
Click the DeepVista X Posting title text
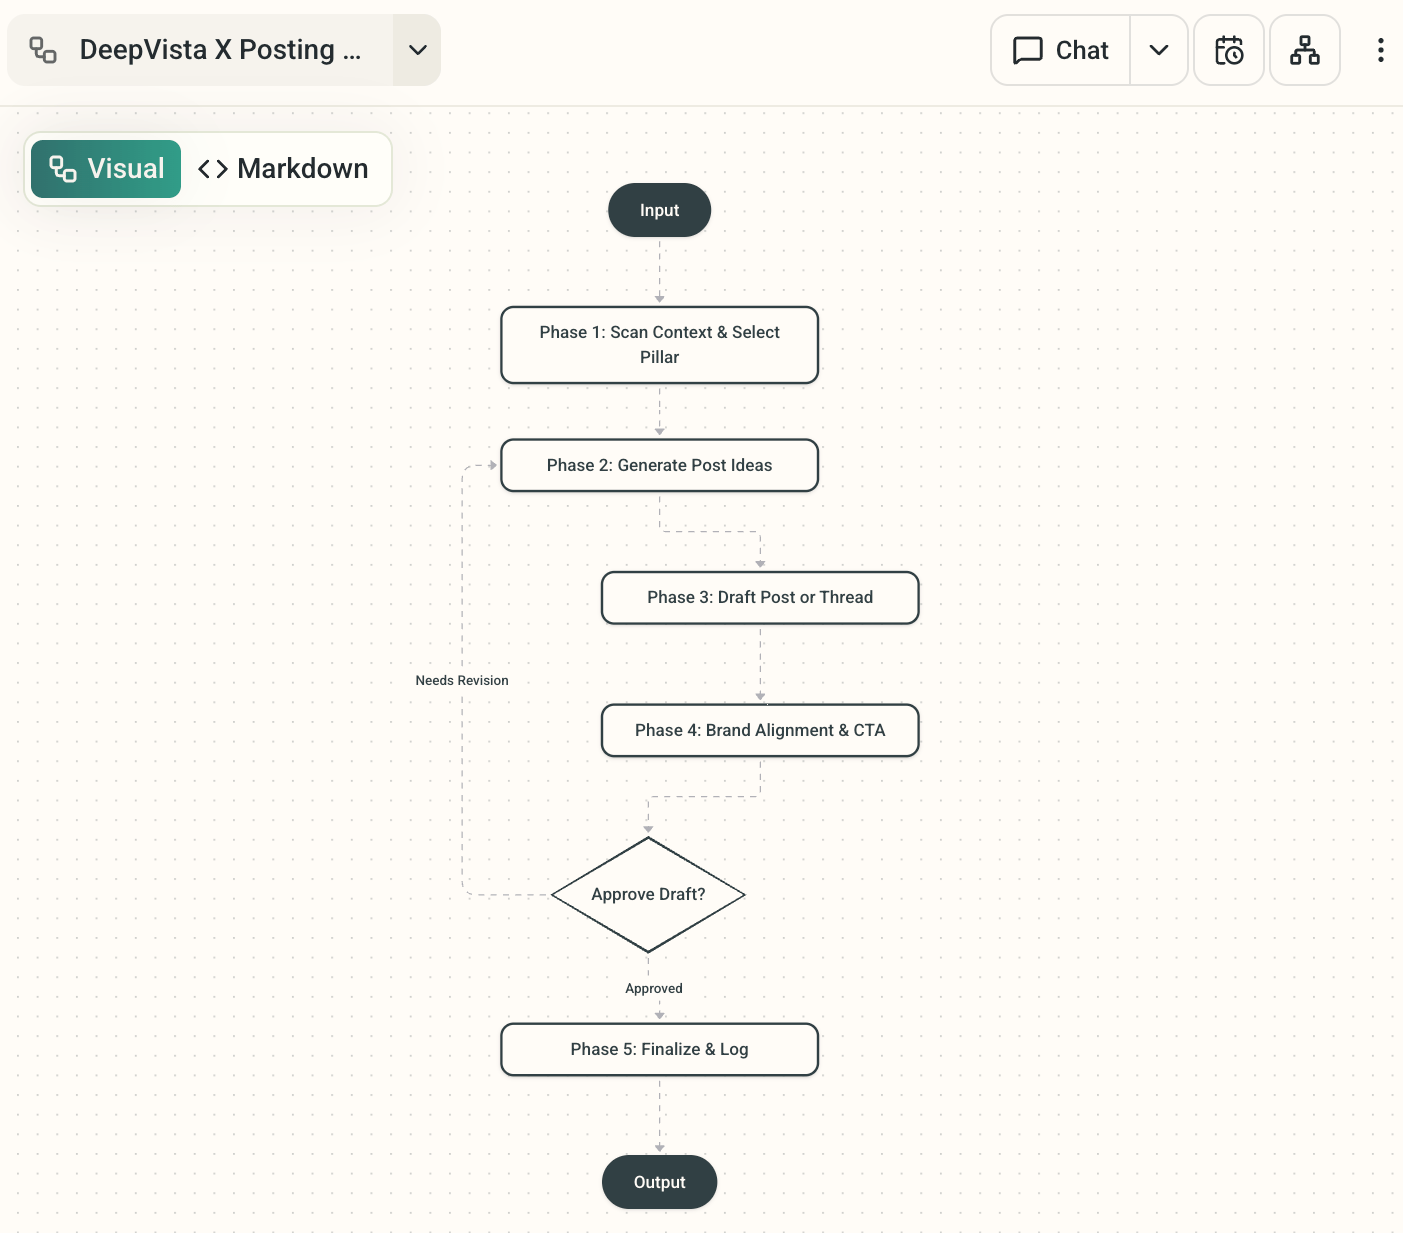pos(220,50)
